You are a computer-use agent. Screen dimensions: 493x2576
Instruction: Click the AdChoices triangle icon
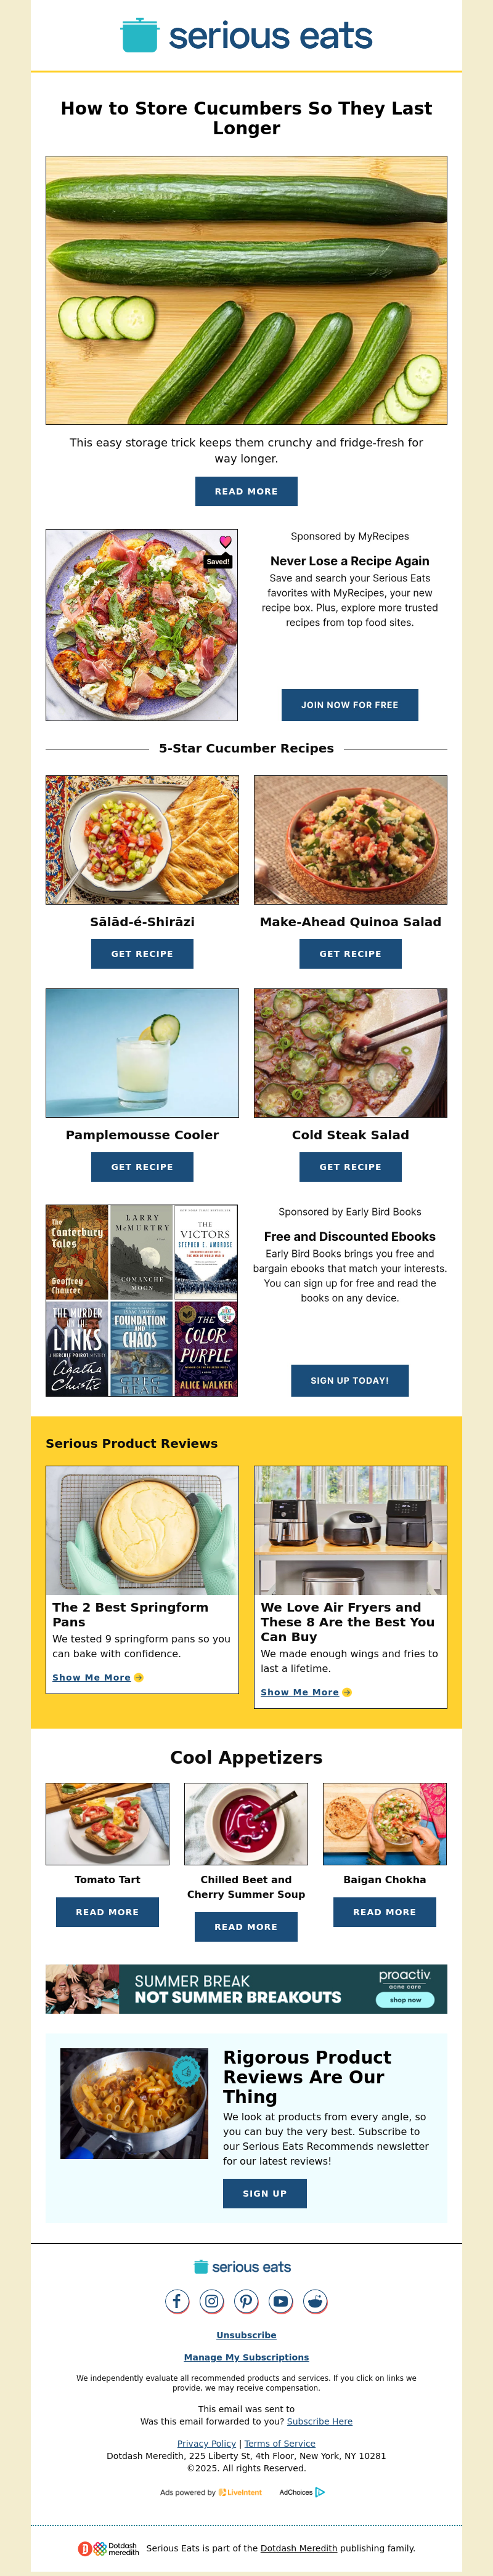pos(320,2492)
